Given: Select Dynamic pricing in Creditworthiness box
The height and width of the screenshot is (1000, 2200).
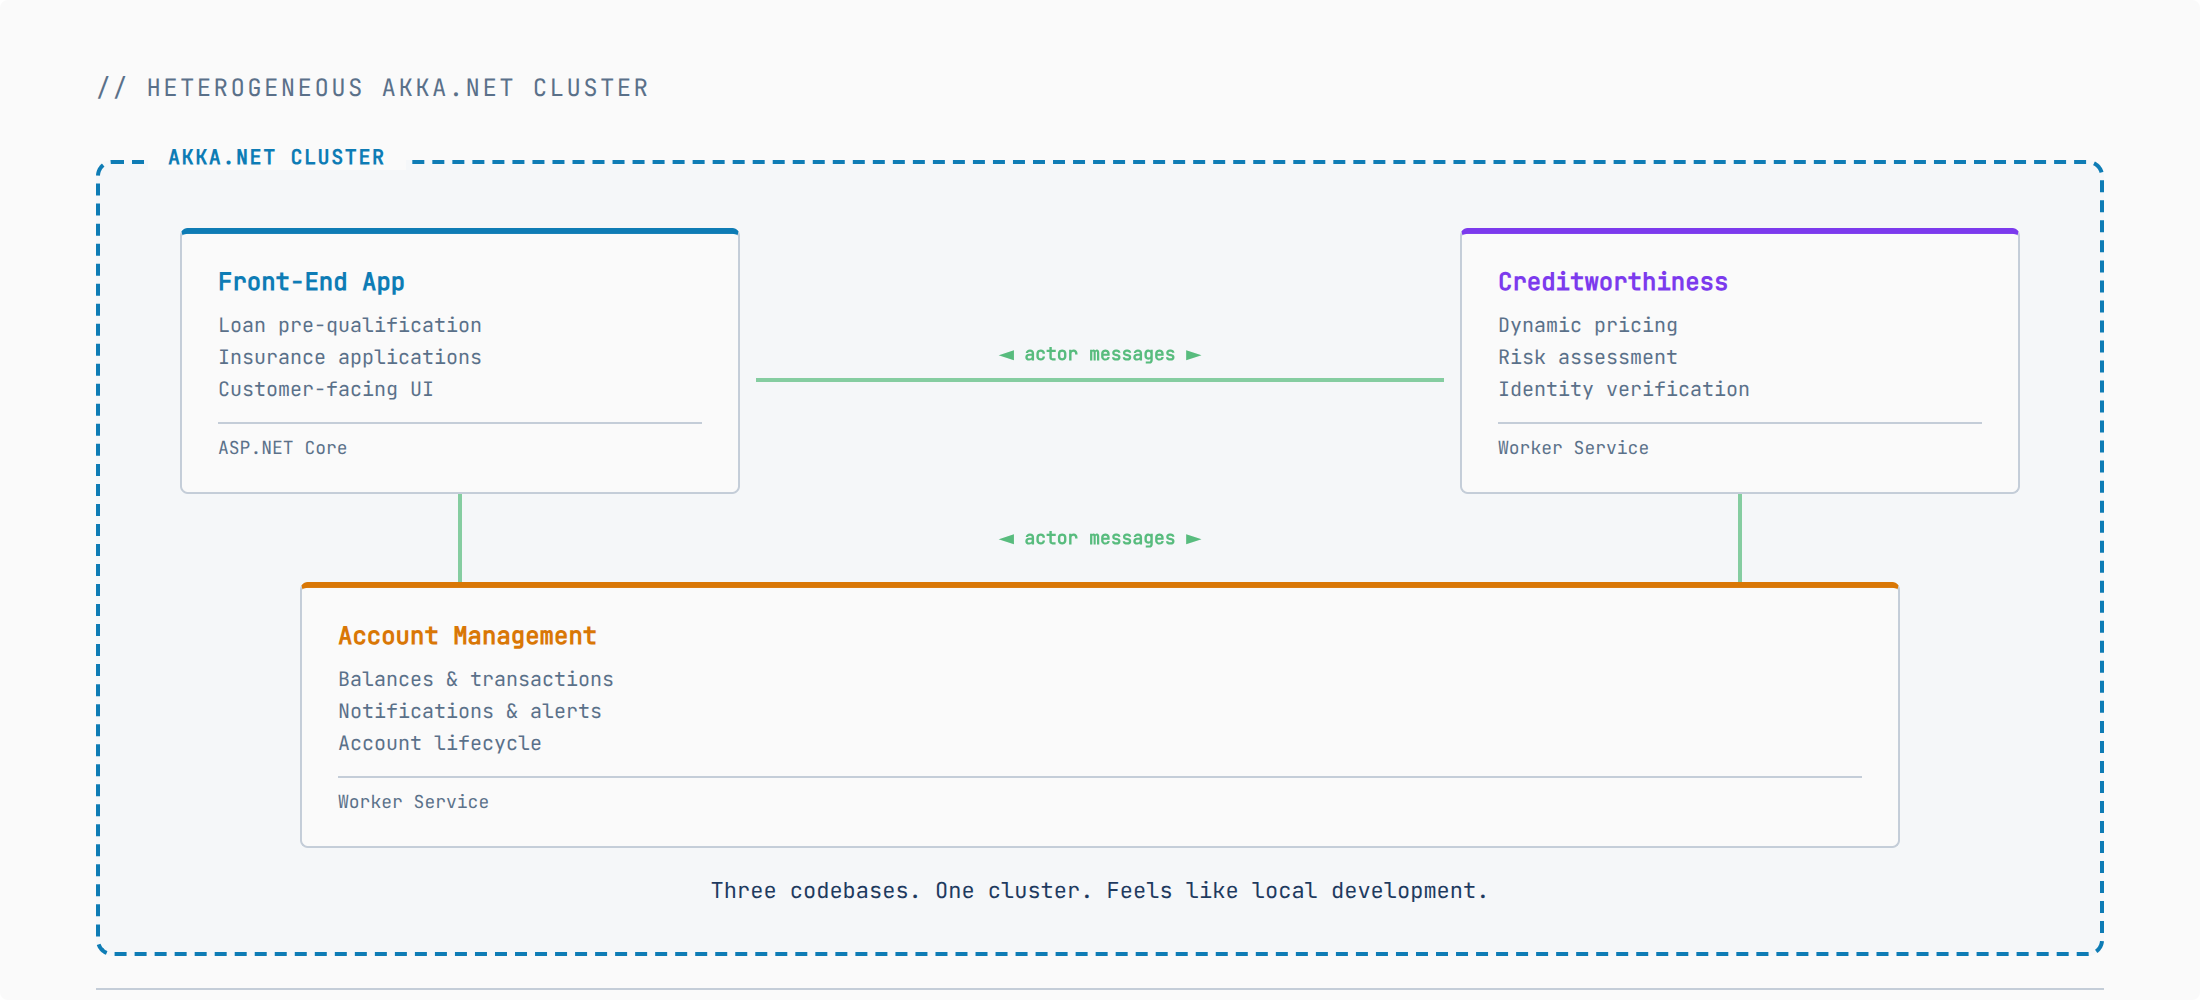Looking at the screenshot, I should [x=1587, y=325].
